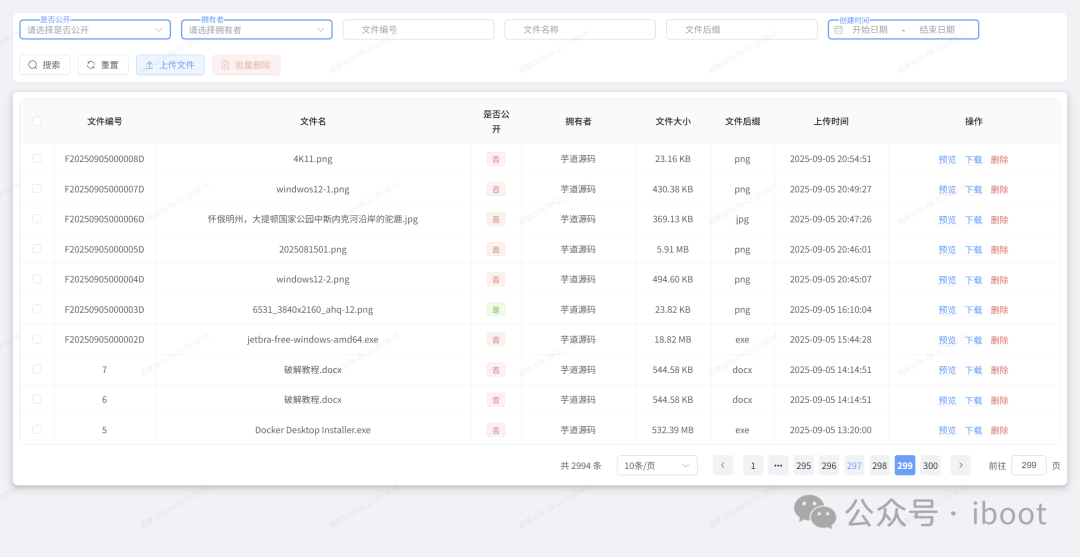
Task: Preview (预览) the 4K11.png file
Action: click(947, 160)
